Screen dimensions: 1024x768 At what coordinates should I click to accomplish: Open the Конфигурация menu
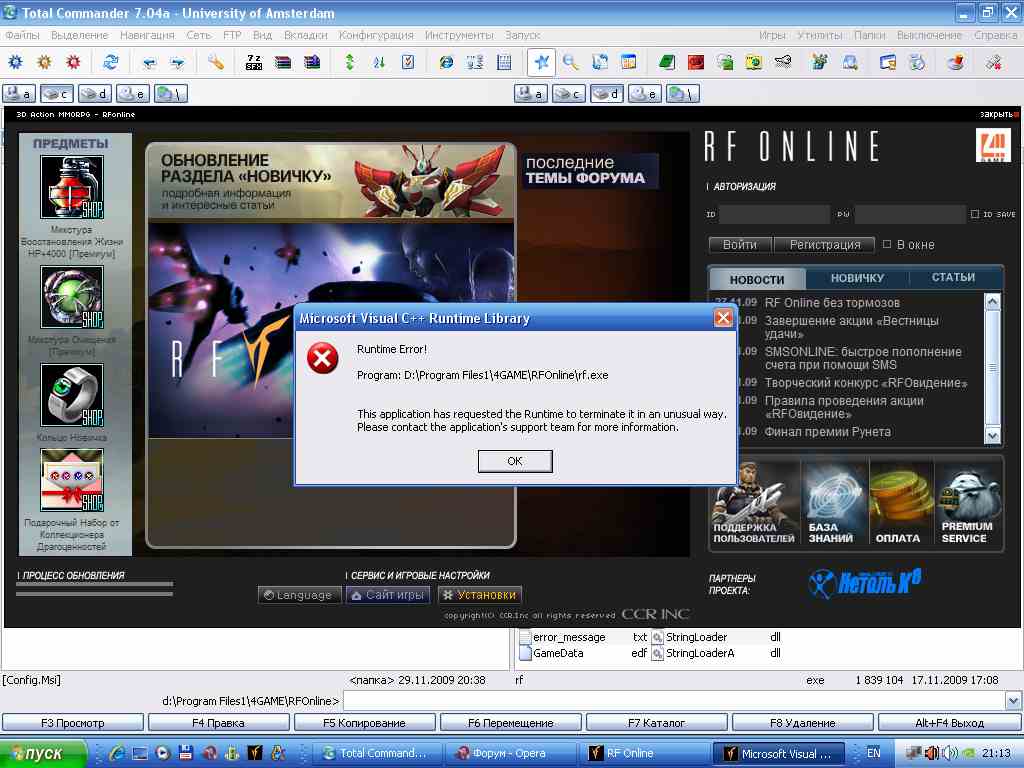[376, 35]
